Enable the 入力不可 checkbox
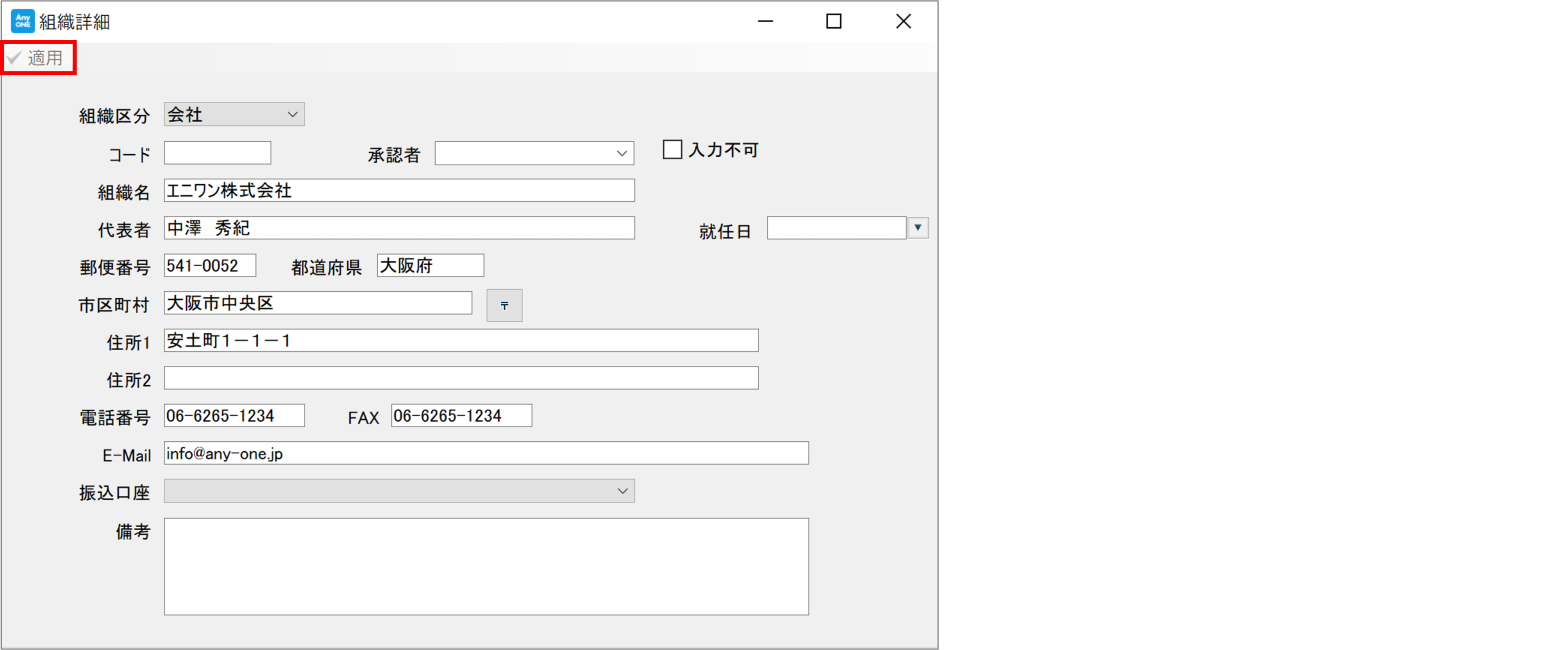Viewport: 1561px width, 650px height. pos(673,150)
